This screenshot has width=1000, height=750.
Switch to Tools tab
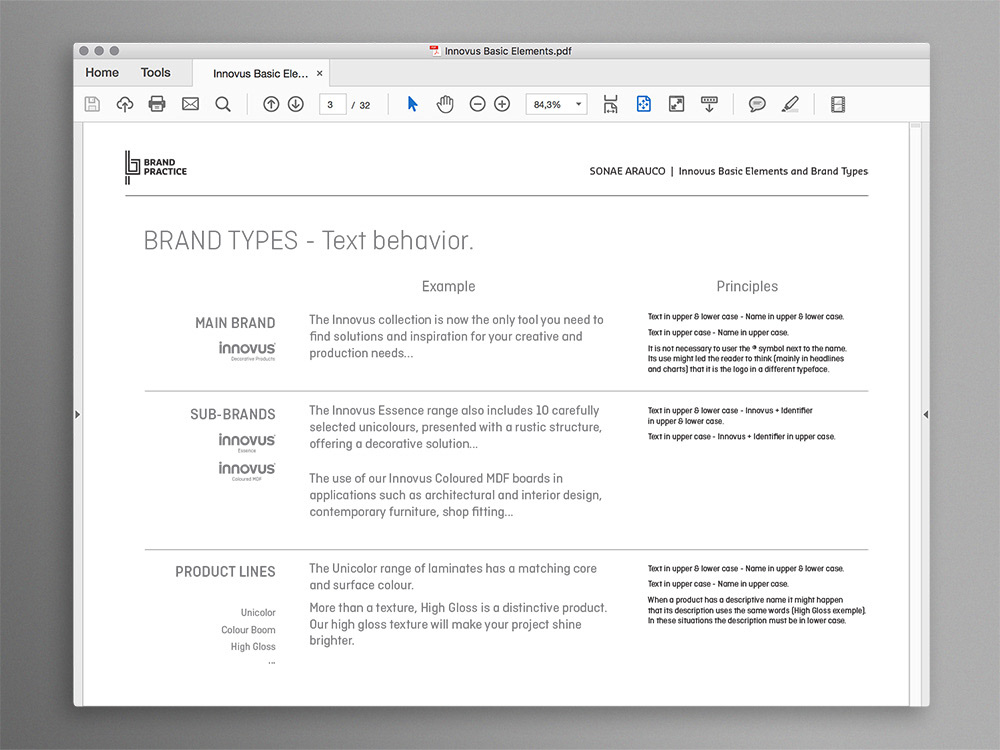click(x=156, y=73)
